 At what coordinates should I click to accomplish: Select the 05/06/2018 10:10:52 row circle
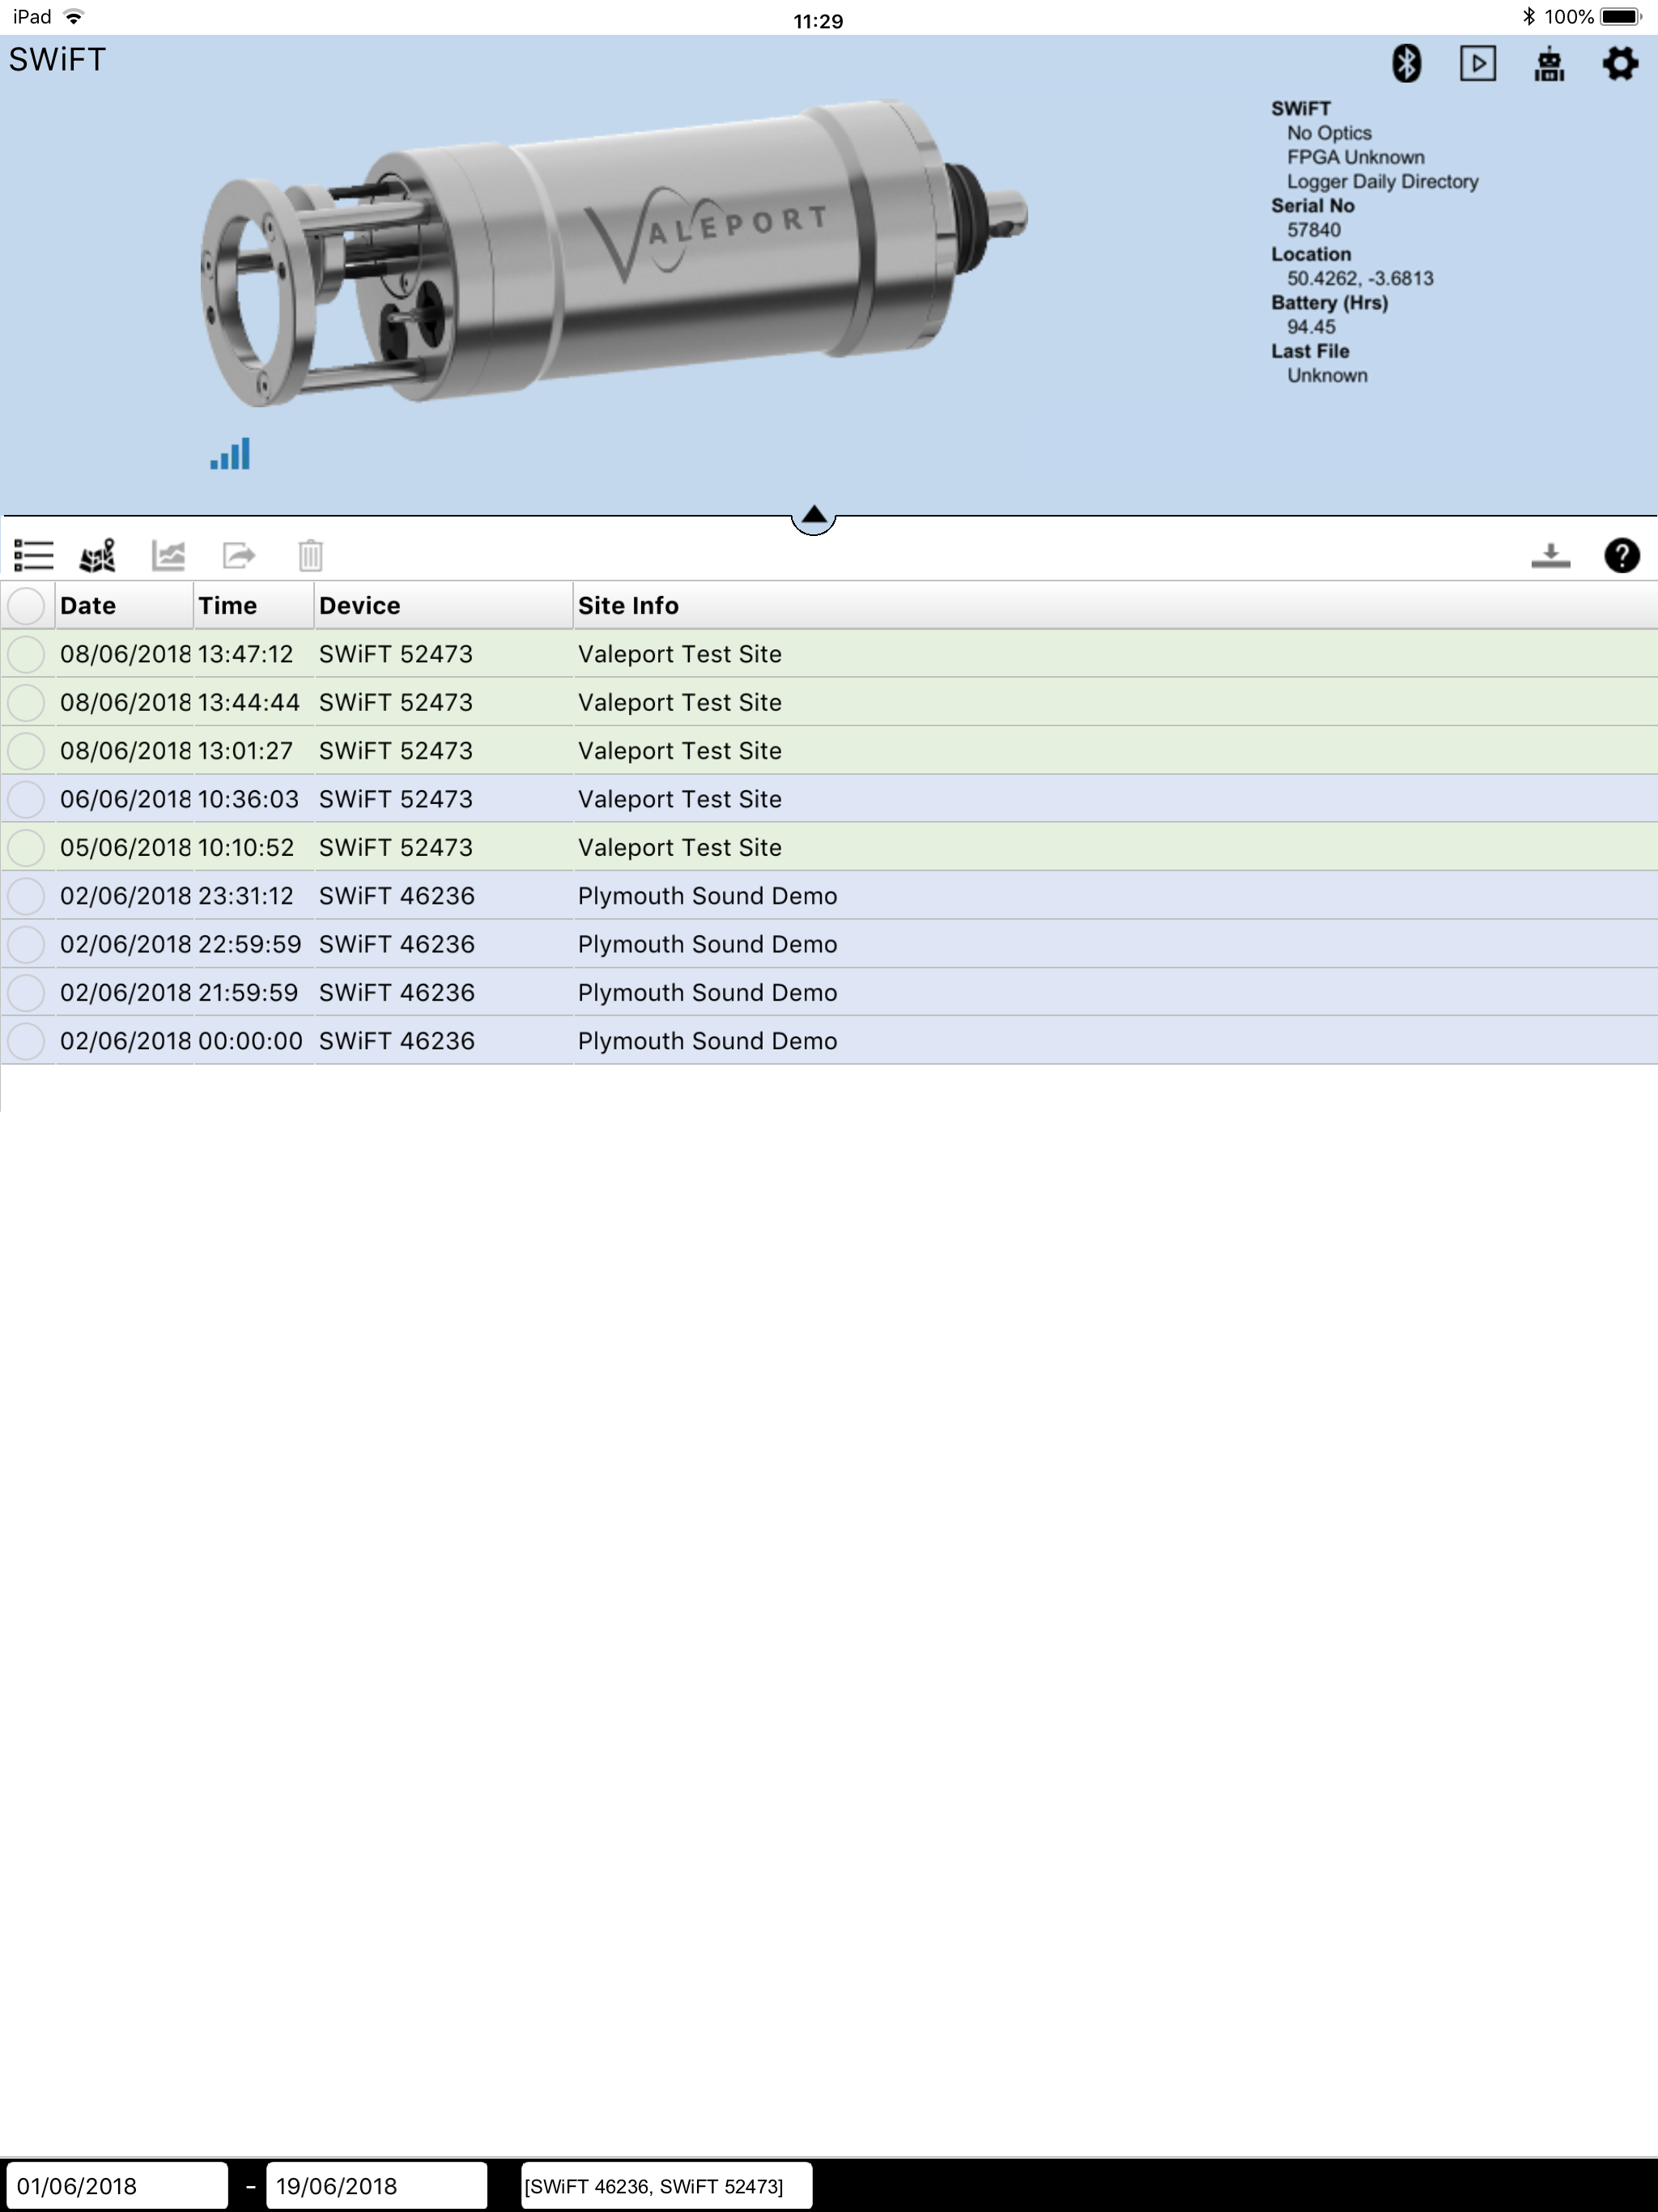[x=26, y=847]
